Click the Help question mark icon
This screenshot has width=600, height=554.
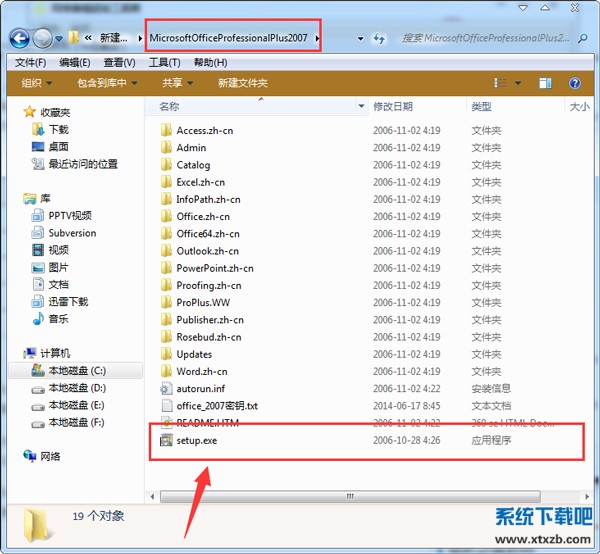(x=575, y=83)
